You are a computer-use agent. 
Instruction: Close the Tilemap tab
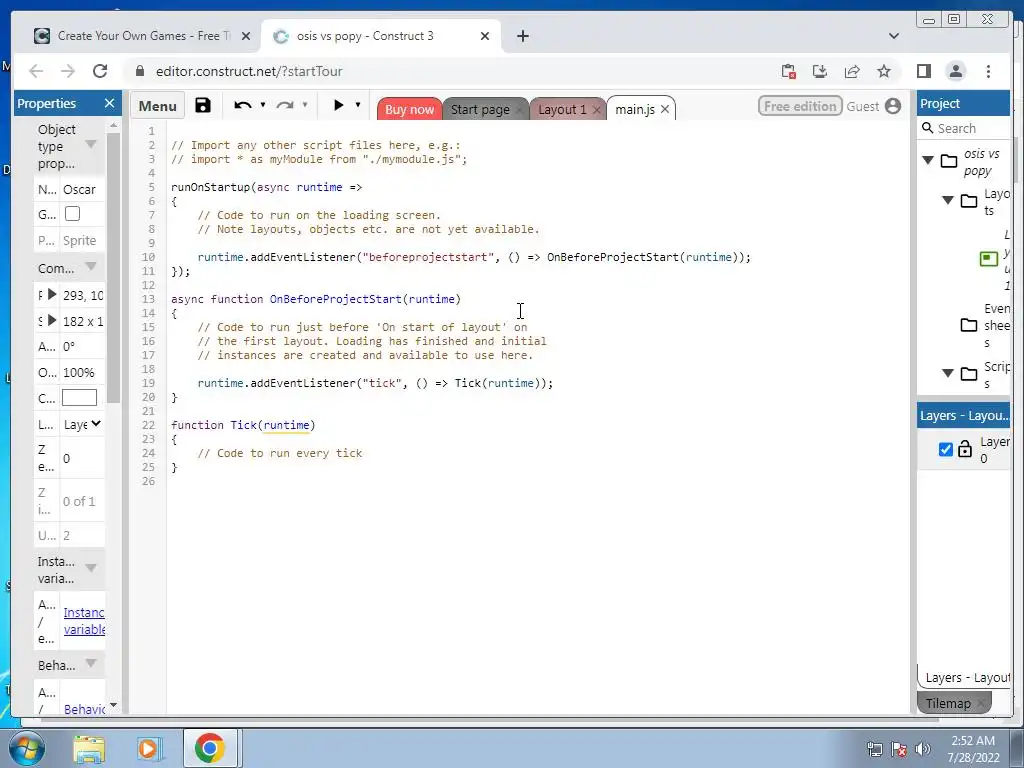[x=982, y=703]
